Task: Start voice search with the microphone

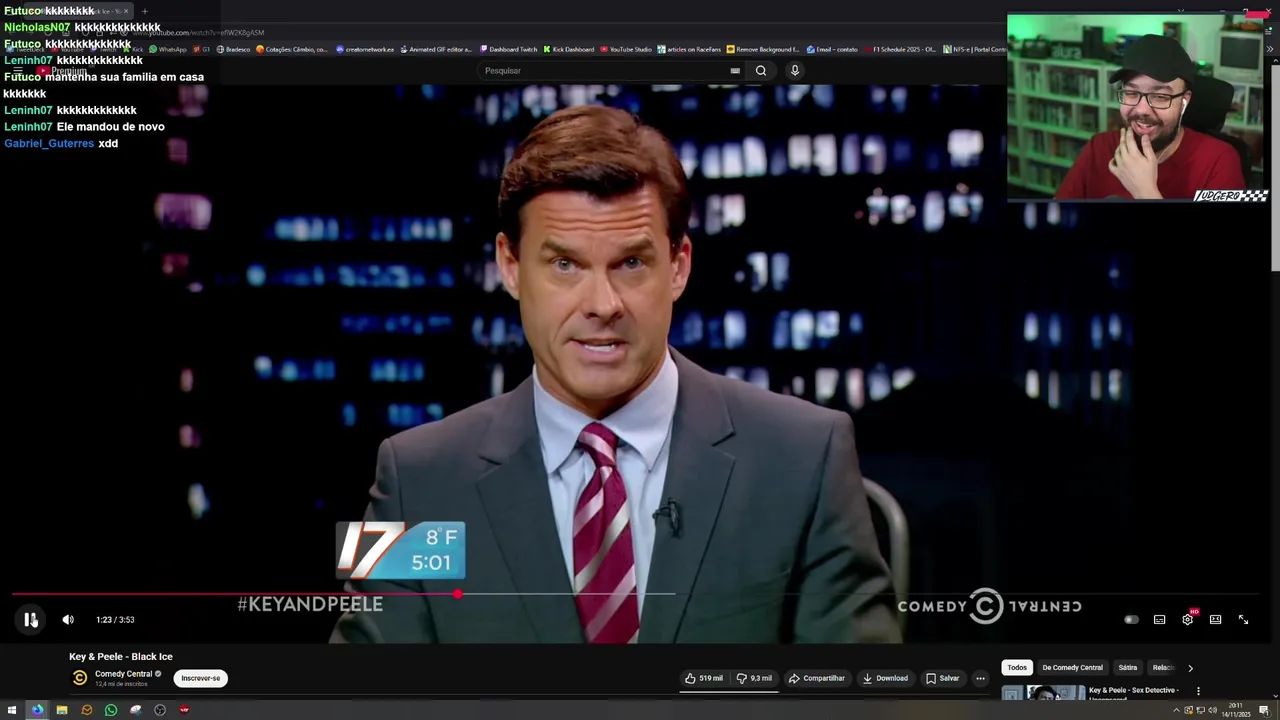Action: [795, 71]
